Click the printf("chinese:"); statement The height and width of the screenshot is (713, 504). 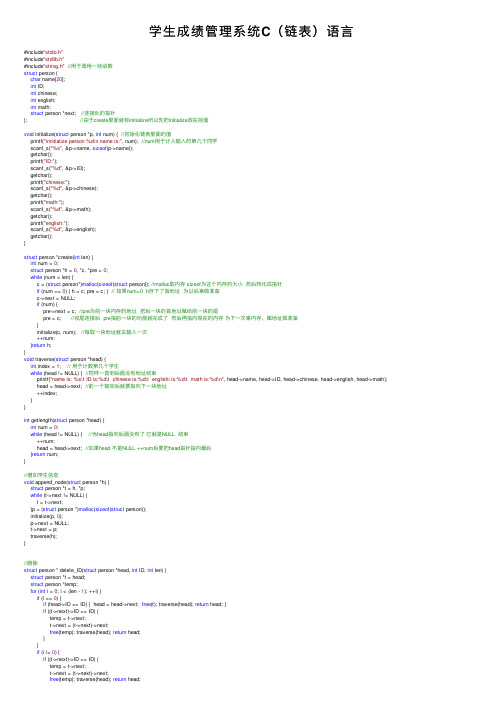click(x=50, y=182)
